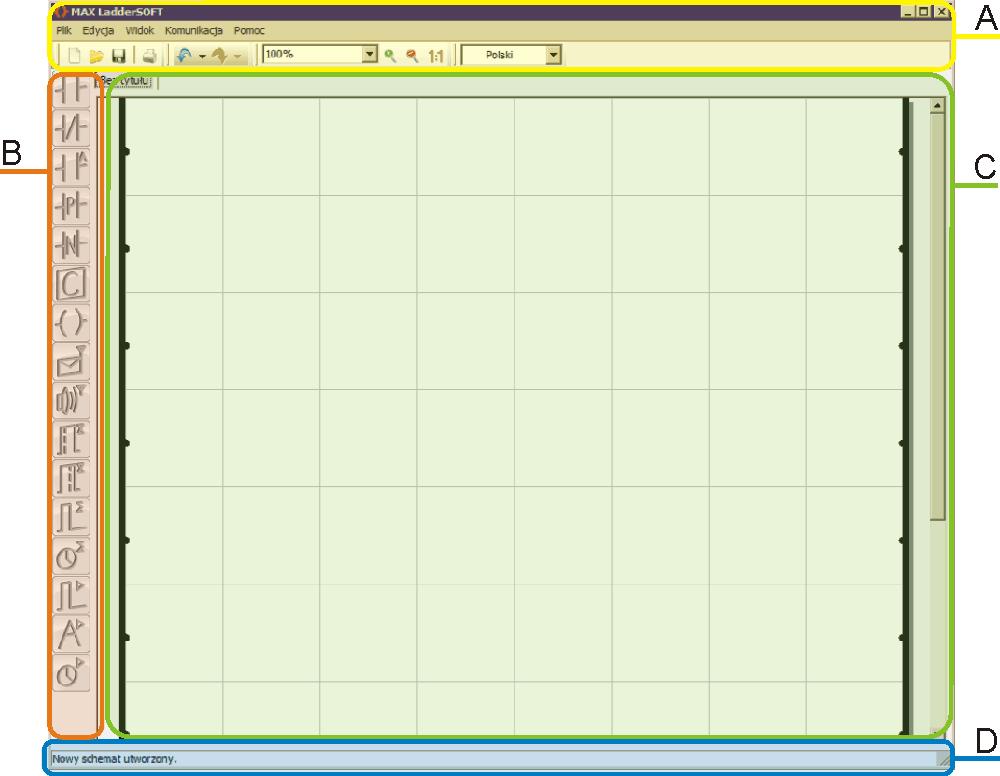Screen dimensions: 1000x776
Task: Select the normally open contact tool
Action: point(71,91)
